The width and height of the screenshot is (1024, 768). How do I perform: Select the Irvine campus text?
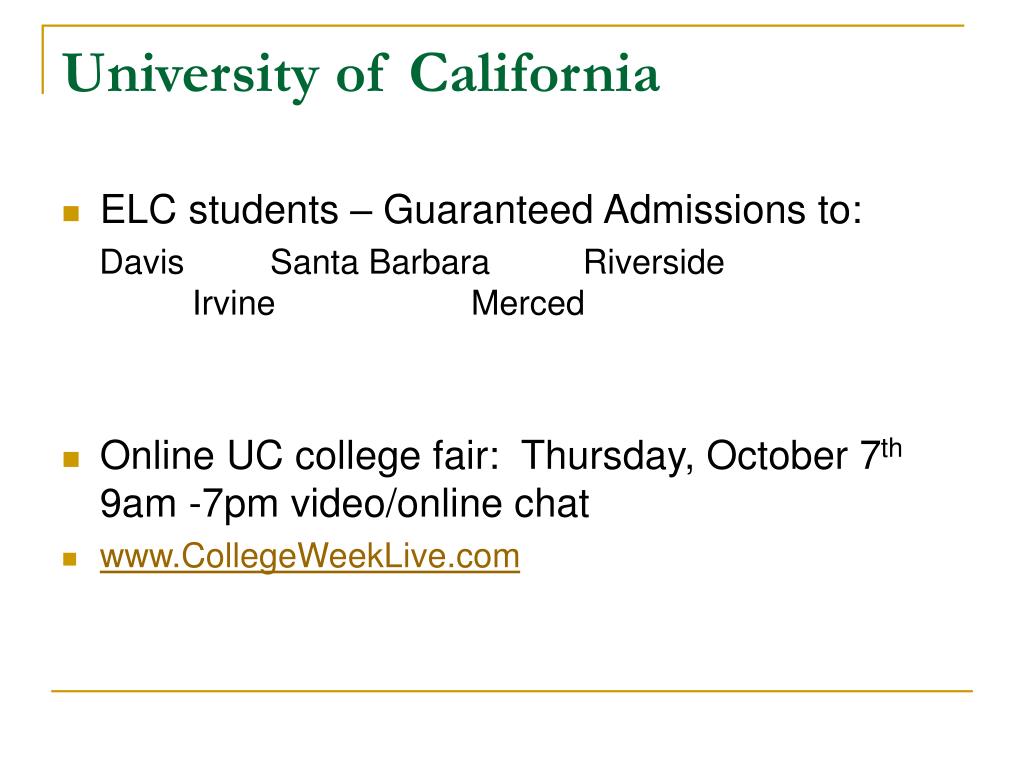234,304
